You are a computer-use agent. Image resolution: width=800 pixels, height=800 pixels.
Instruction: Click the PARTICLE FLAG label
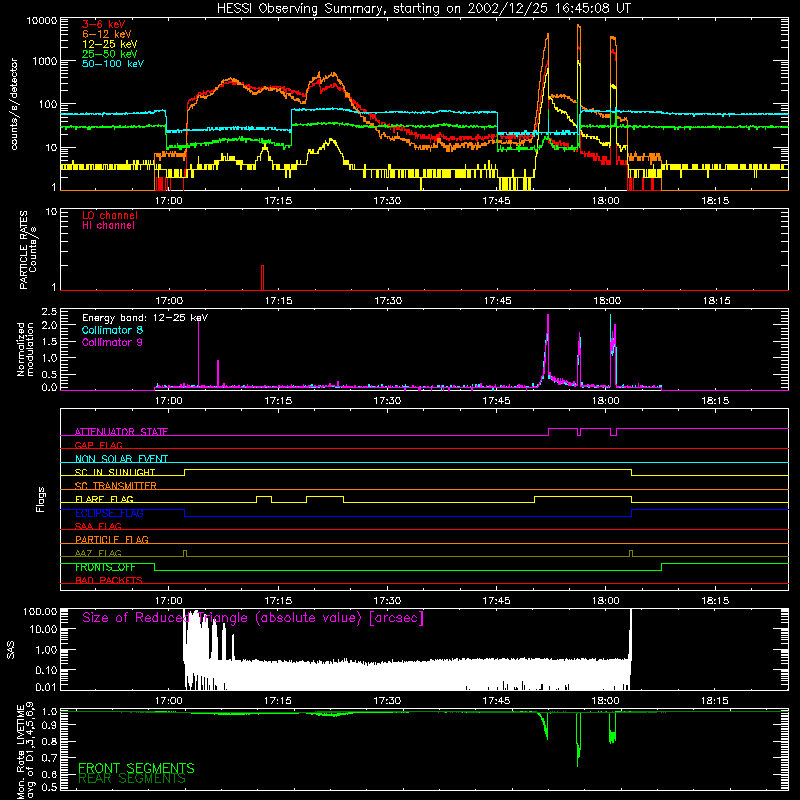click(x=112, y=539)
